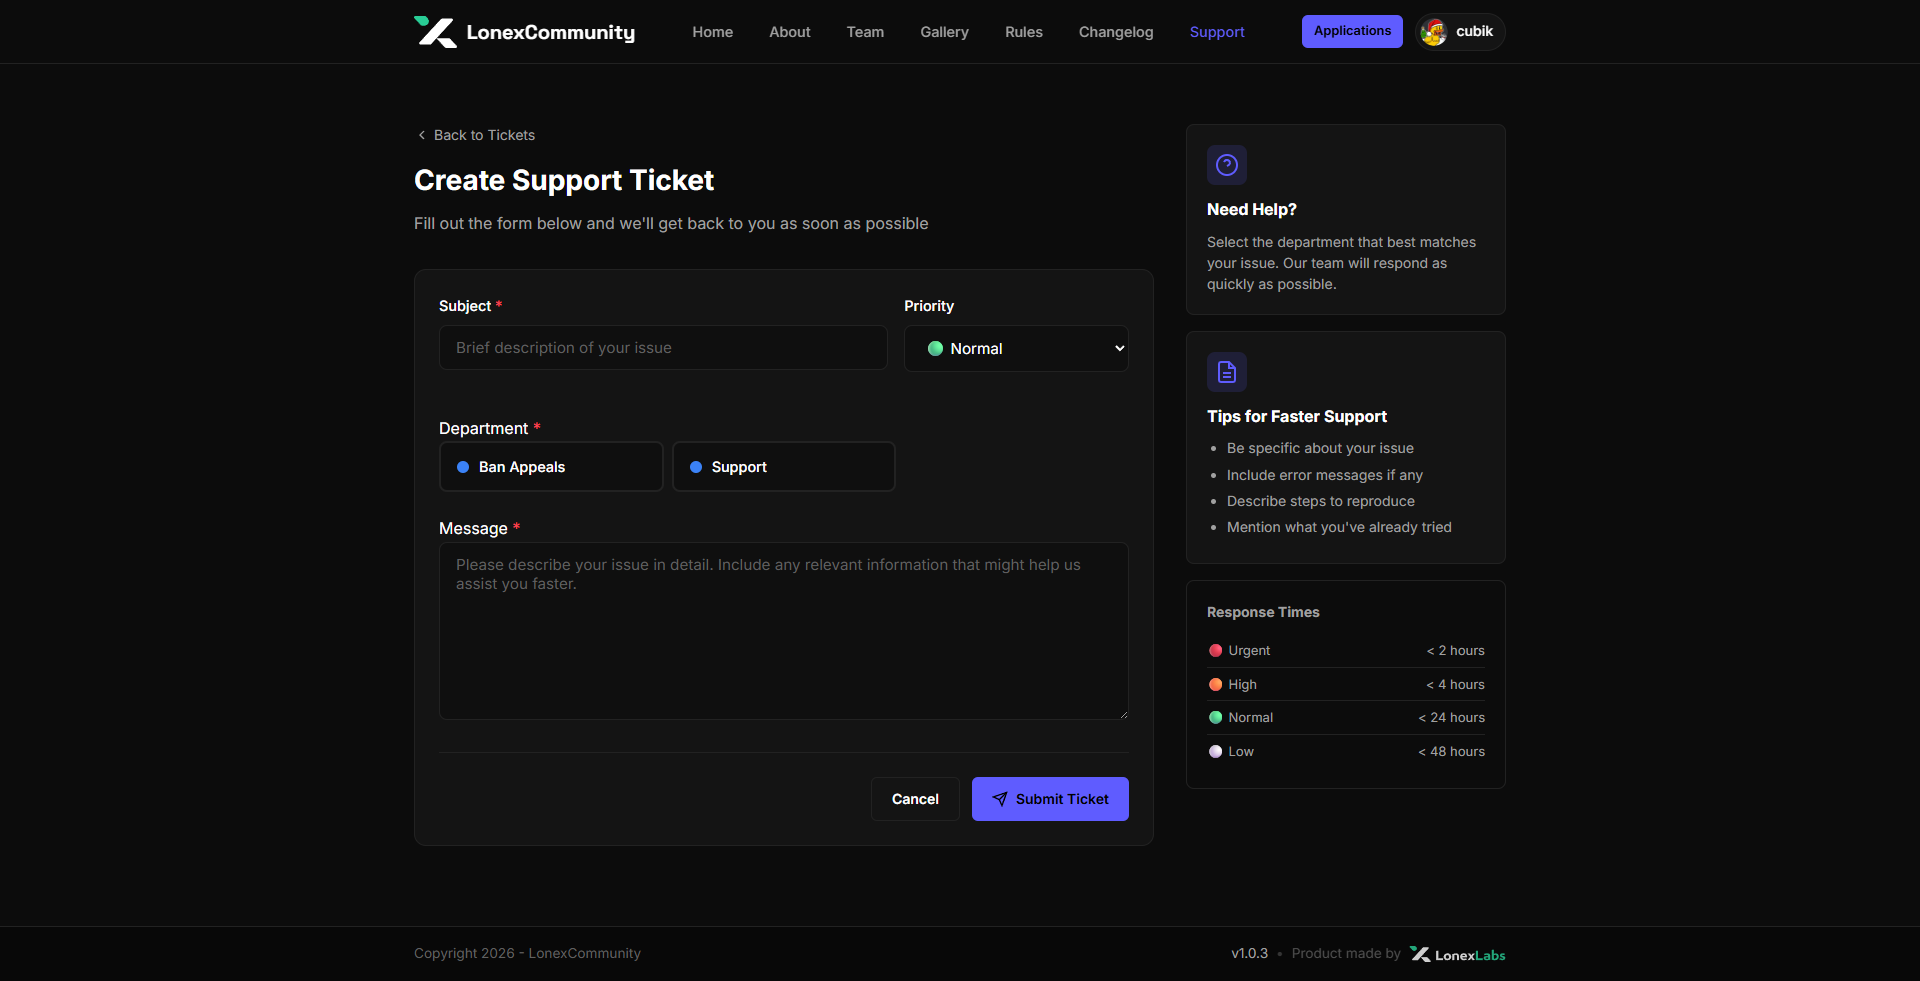Click the white Low priority dot
The height and width of the screenshot is (981, 1920).
tap(1216, 752)
